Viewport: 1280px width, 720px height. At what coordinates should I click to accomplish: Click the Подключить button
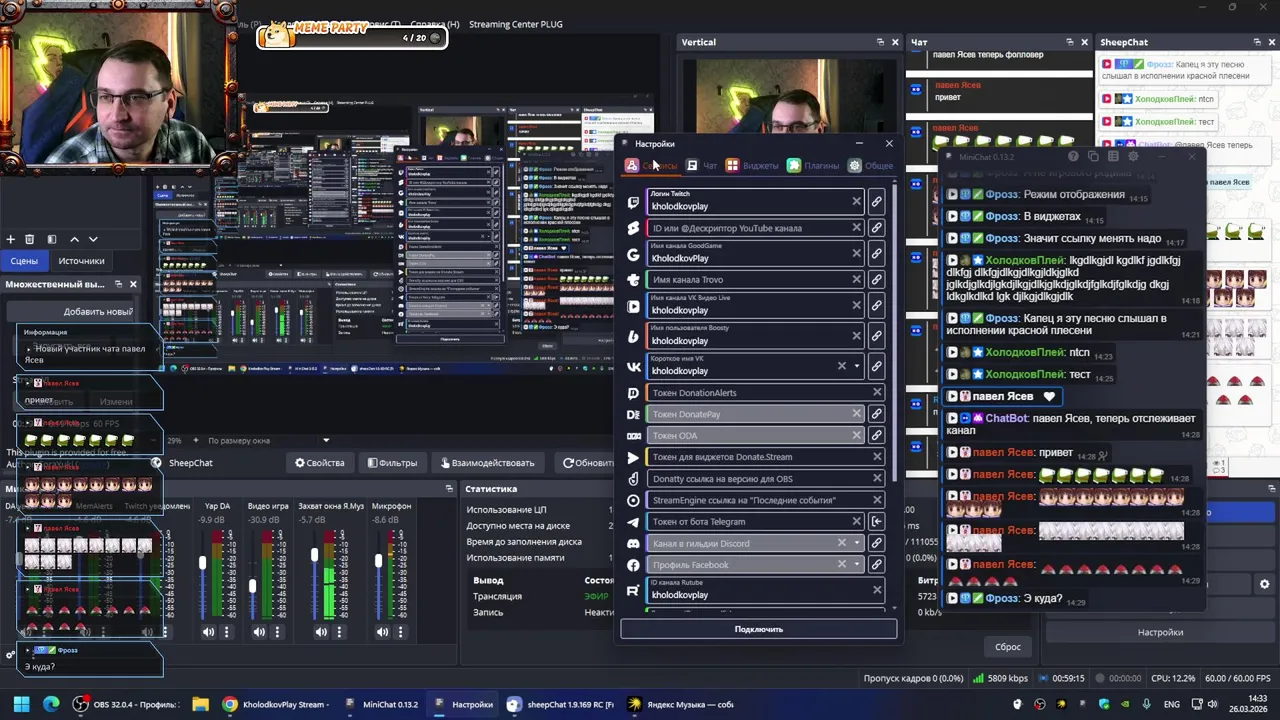pyautogui.click(x=758, y=629)
